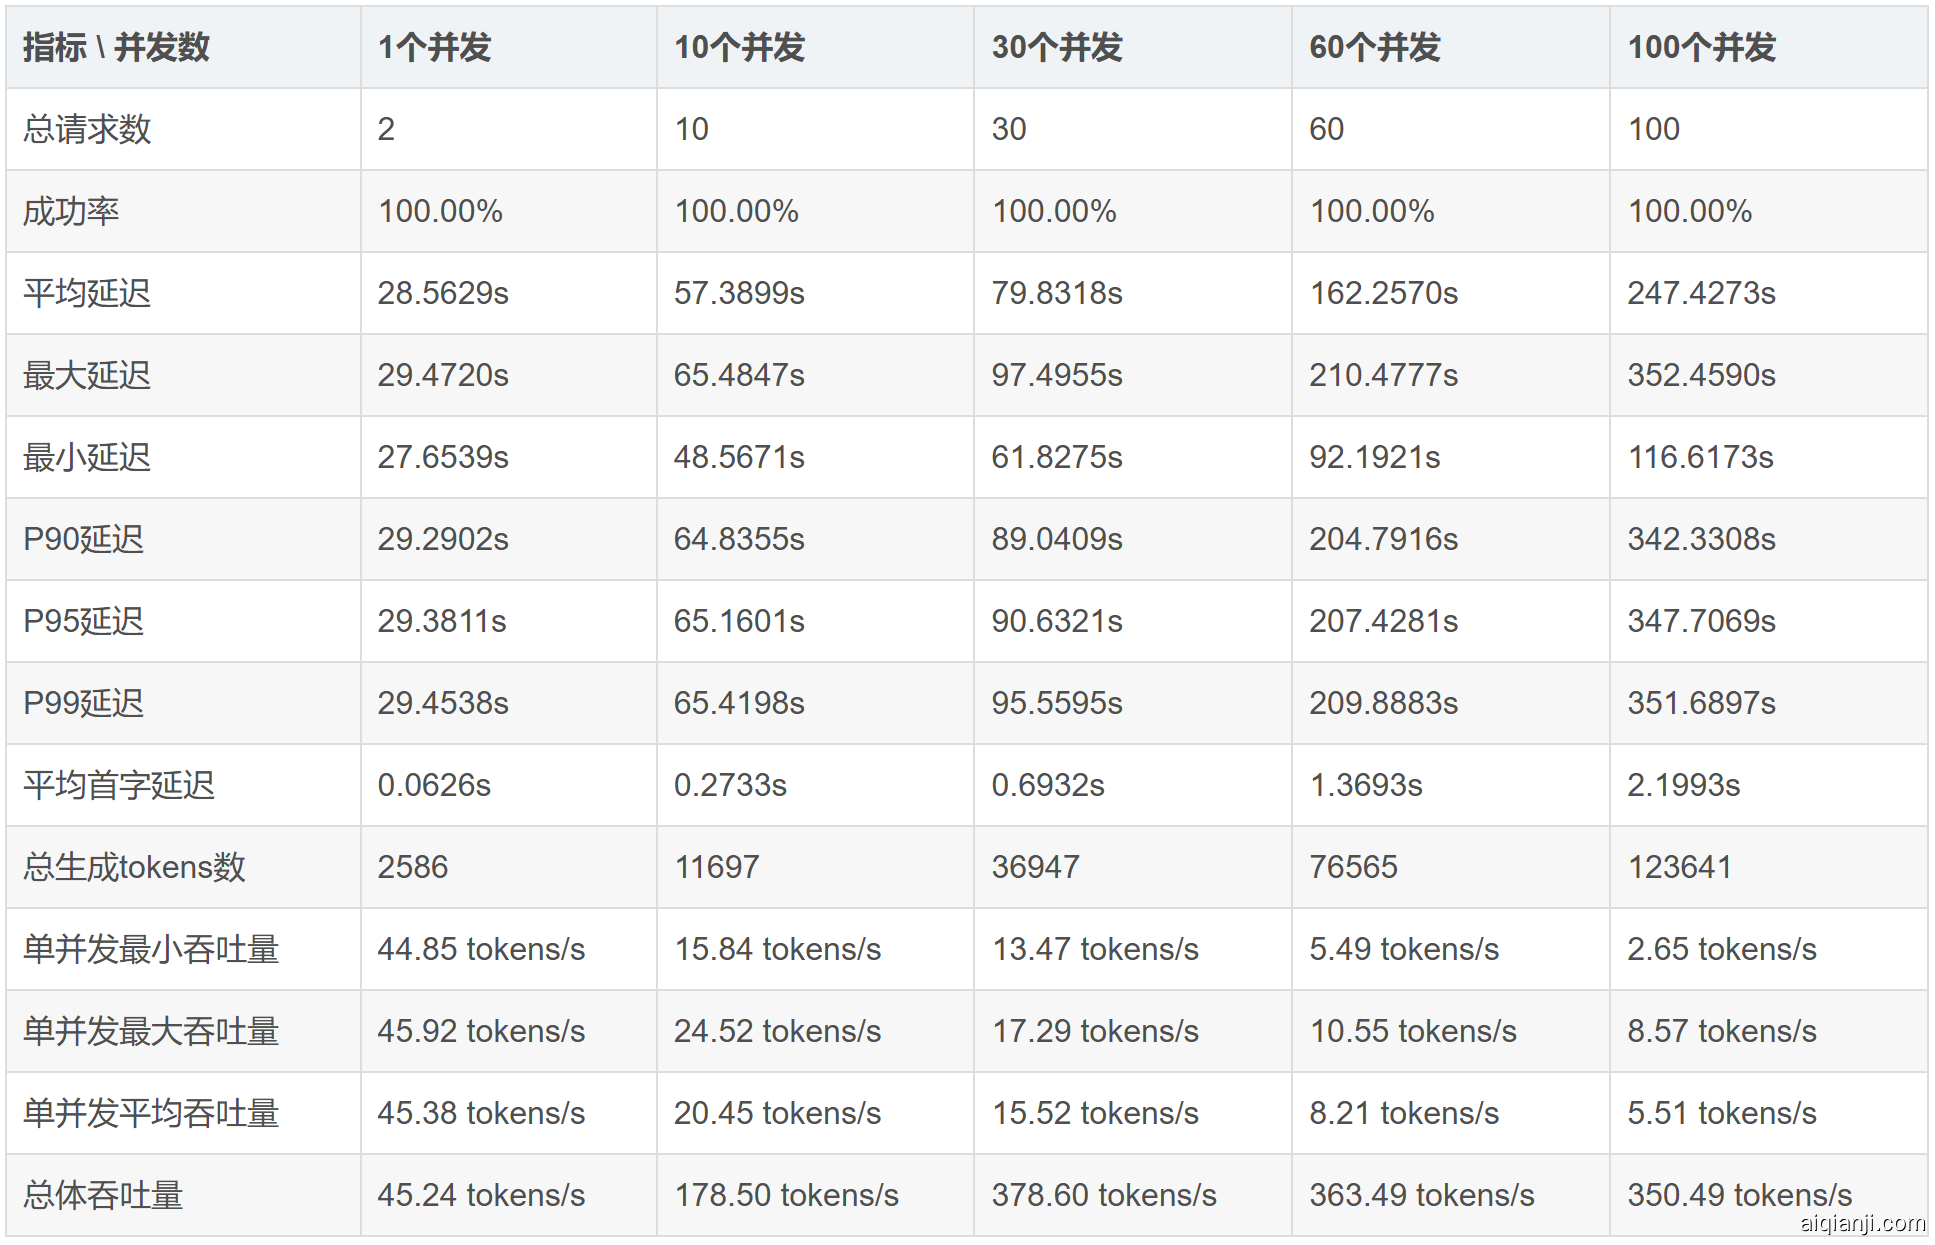Select the max latency cell 352.4590s
This screenshot has height=1245, width=1935.
[1701, 375]
